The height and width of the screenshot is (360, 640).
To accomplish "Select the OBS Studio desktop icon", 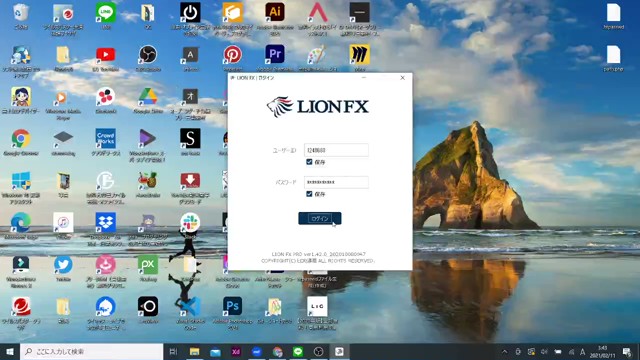I will (148, 58).
